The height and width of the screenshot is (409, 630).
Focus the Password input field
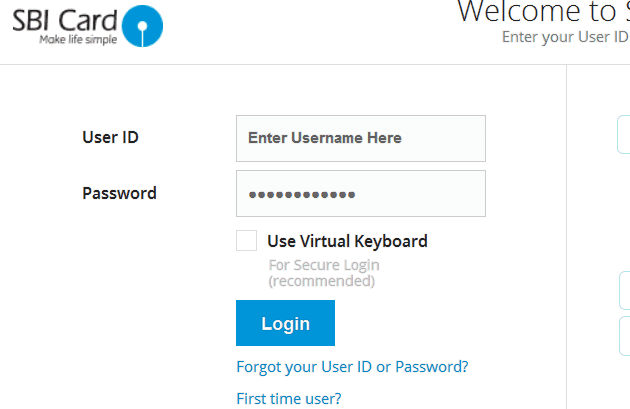[x=361, y=193]
